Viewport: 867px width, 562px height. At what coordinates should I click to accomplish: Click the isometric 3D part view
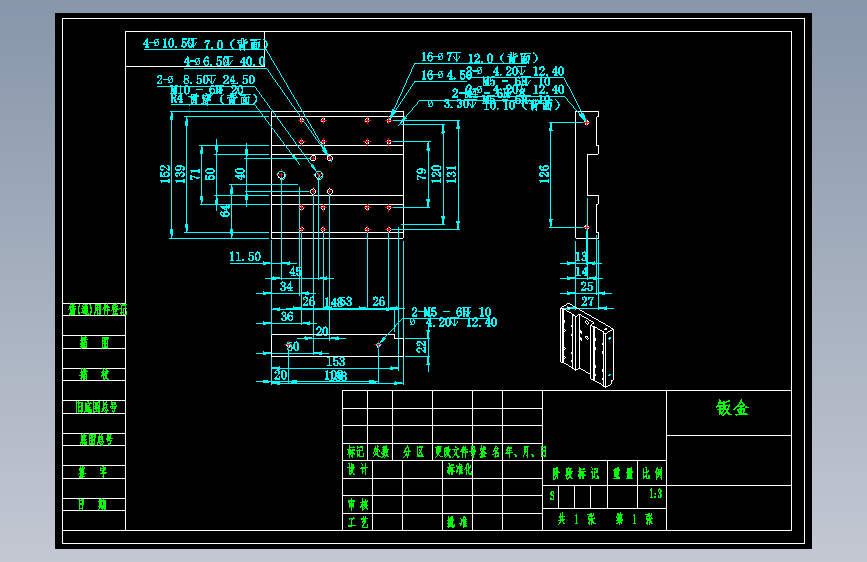coord(587,345)
